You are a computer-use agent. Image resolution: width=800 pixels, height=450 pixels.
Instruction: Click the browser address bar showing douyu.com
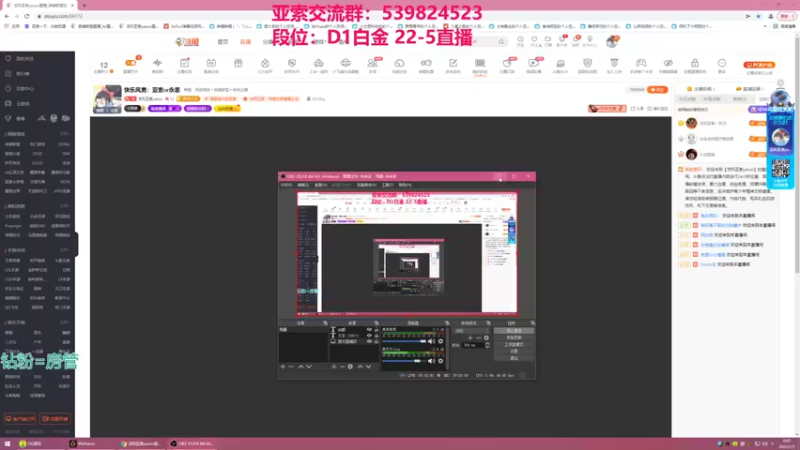(x=388, y=16)
